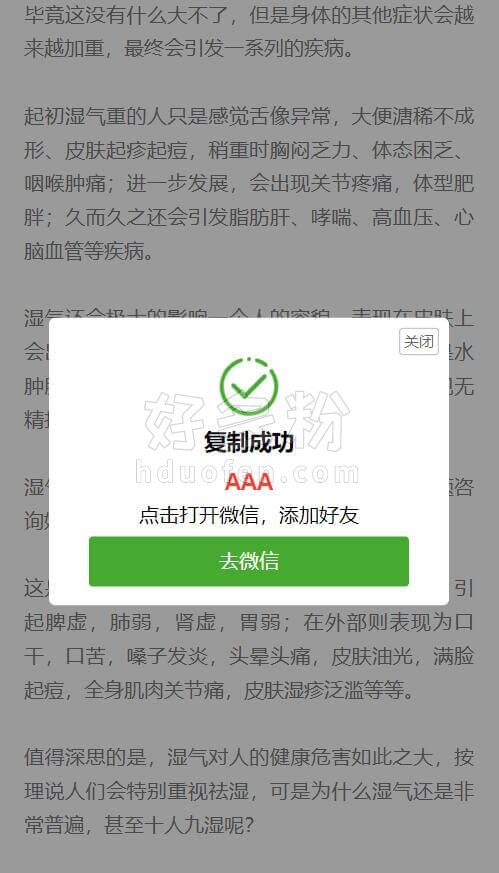Tap the green 去微信 button
This screenshot has height=873, width=499.
(x=249, y=561)
